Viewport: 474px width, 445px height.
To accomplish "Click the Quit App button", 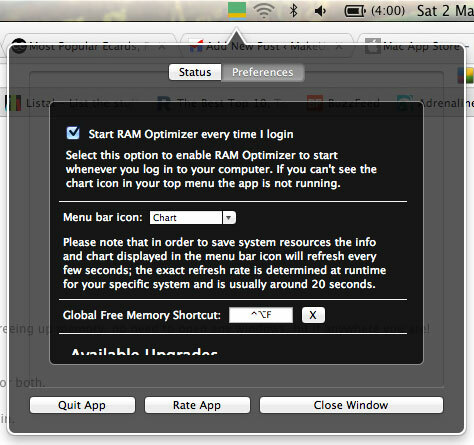I will pyautogui.click(x=82, y=405).
